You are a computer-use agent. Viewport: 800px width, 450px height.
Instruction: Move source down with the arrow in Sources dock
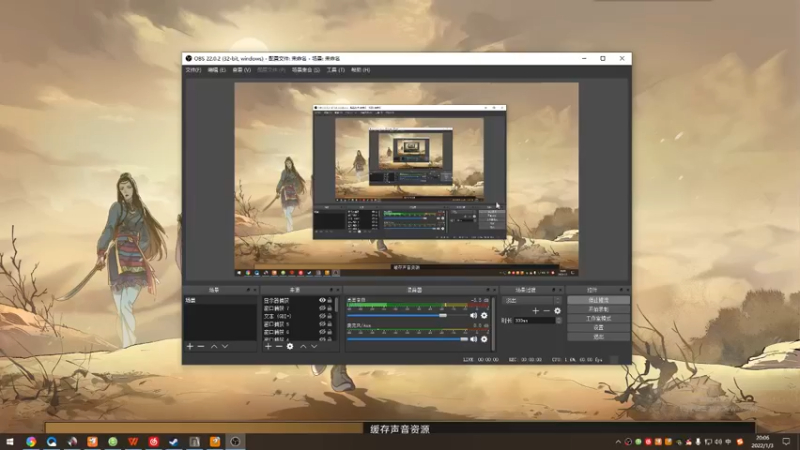[314, 346]
